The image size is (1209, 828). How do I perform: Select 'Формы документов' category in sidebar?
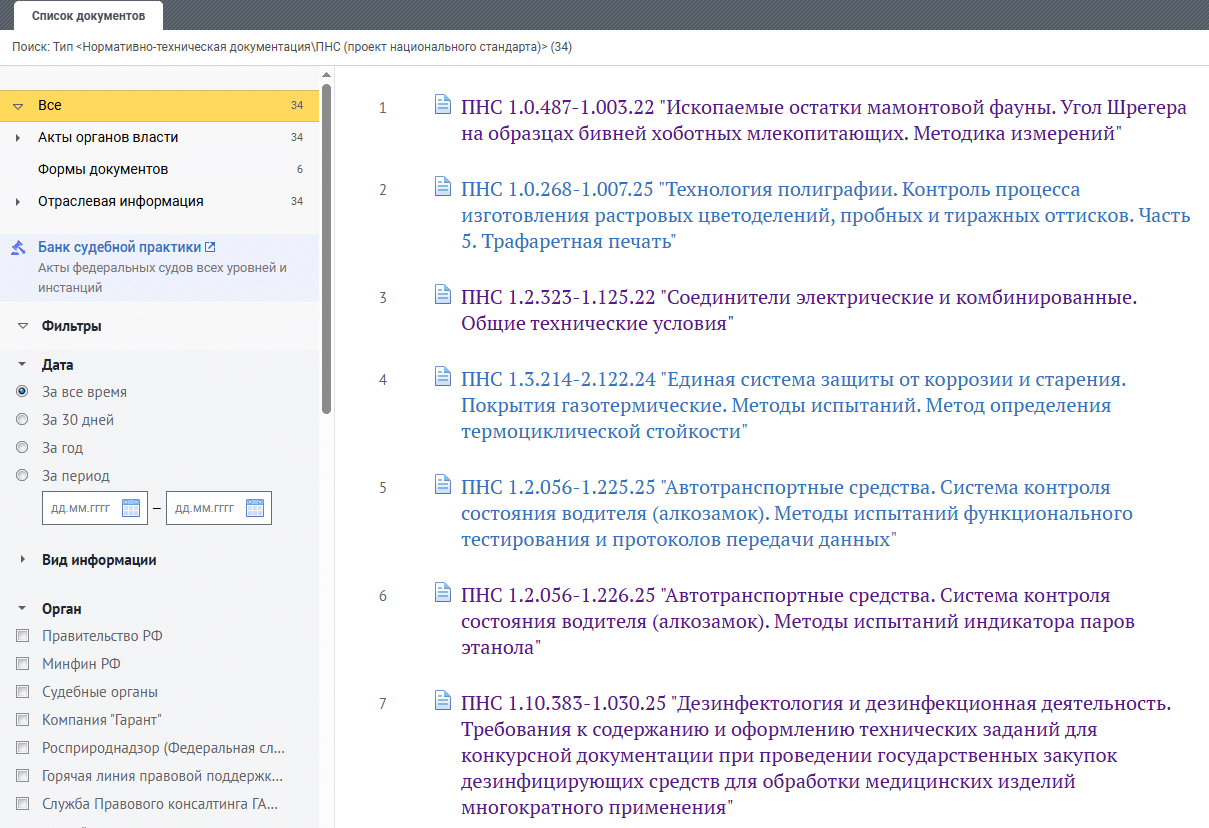click(103, 169)
